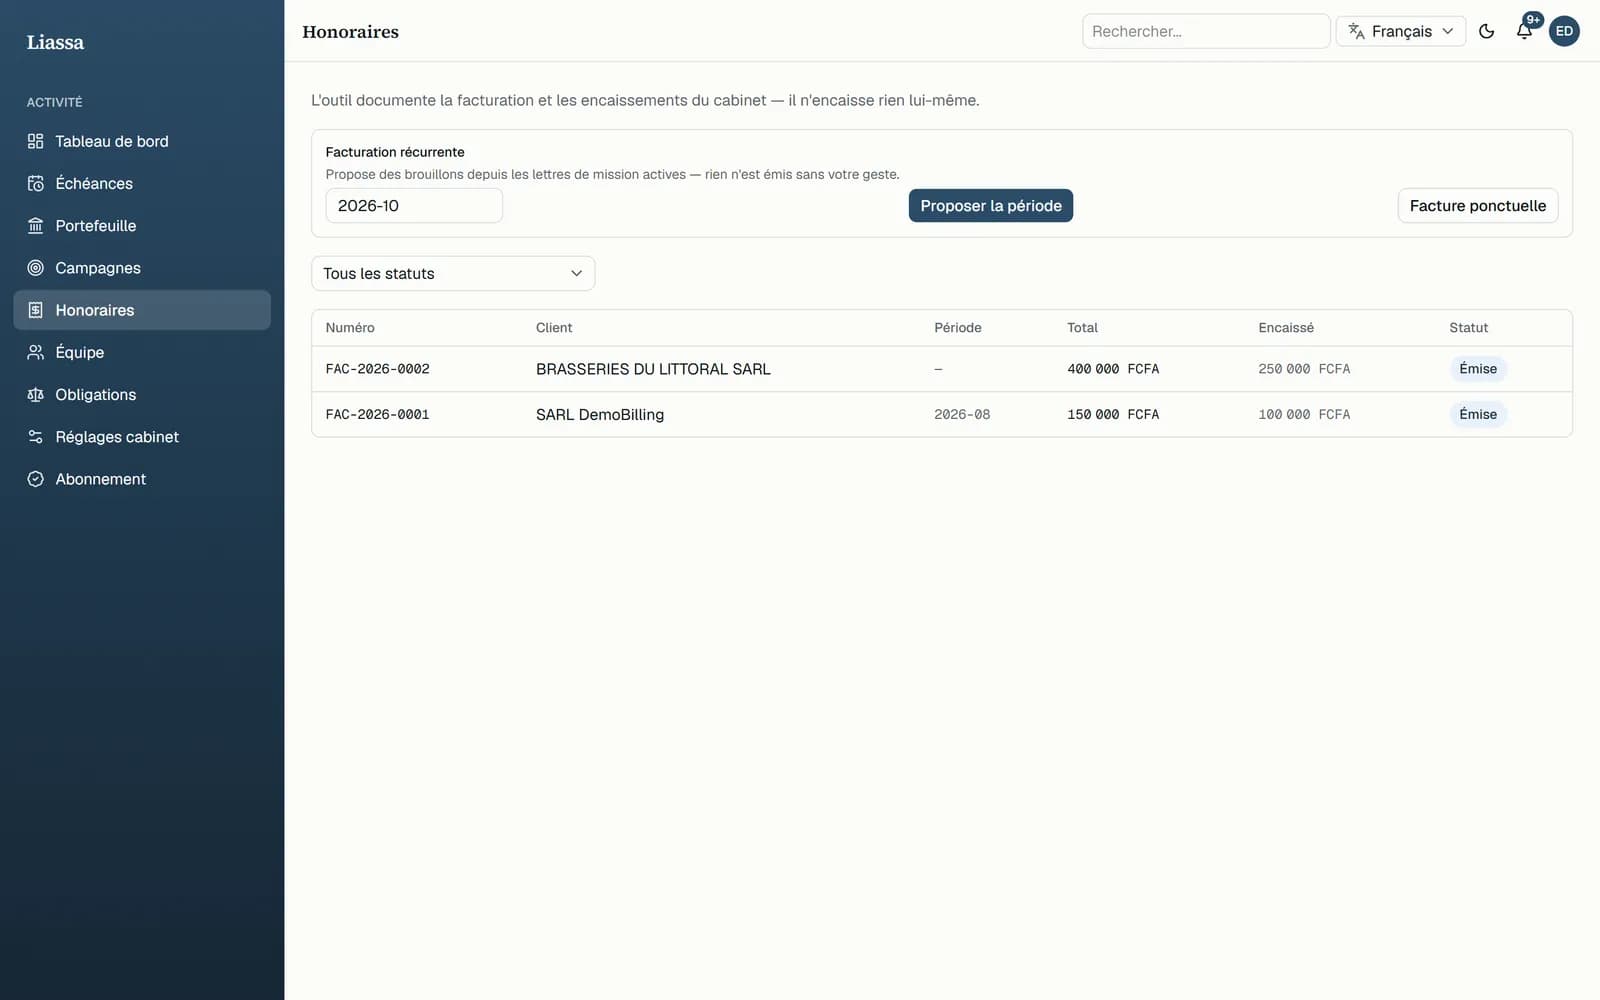
Task: Open notifications bell
Action: 1524,31
